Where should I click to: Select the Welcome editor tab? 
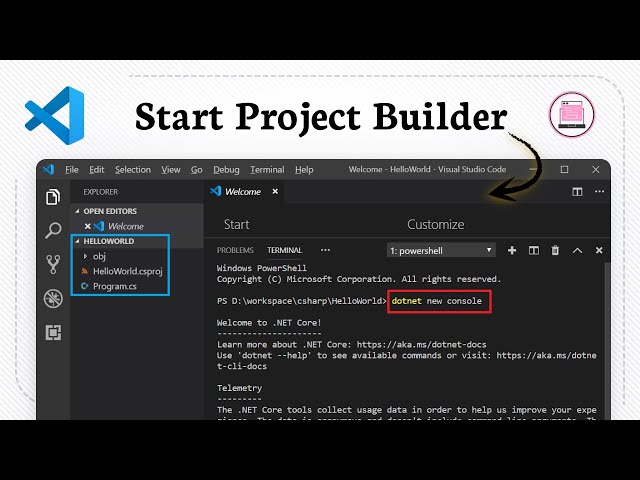(243, 191)
